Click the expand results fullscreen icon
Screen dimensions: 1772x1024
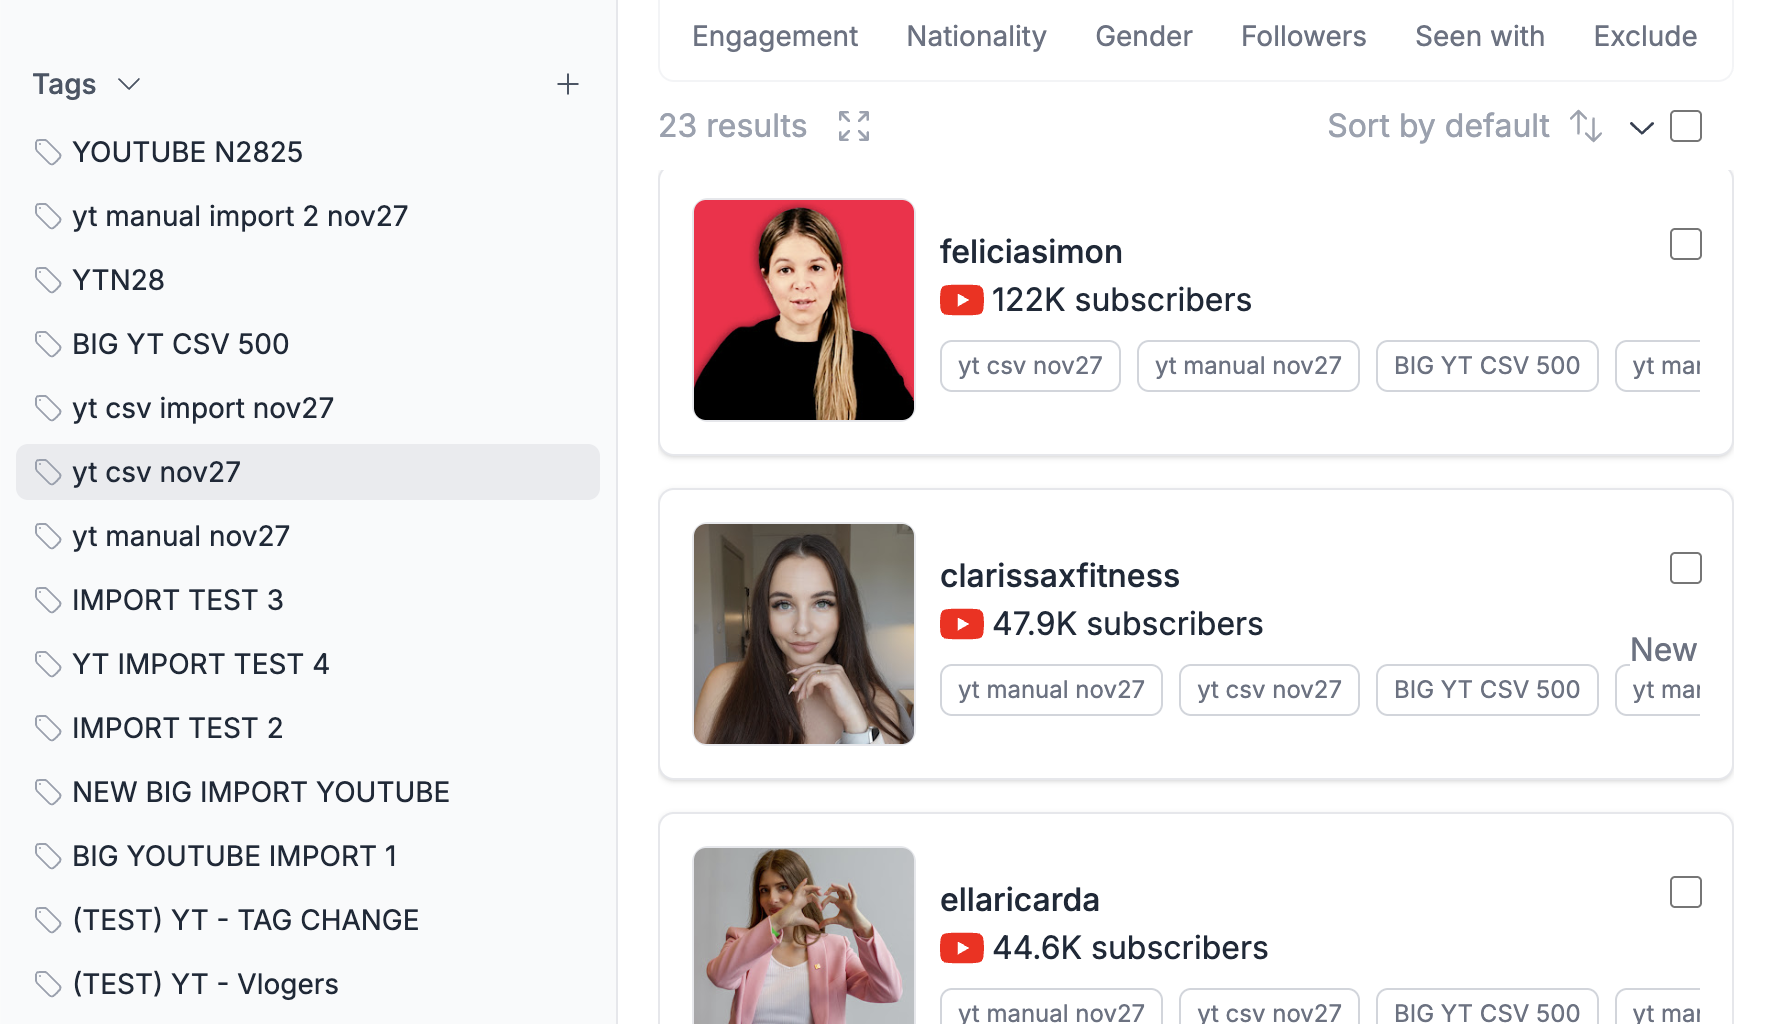tap(853, 126)
